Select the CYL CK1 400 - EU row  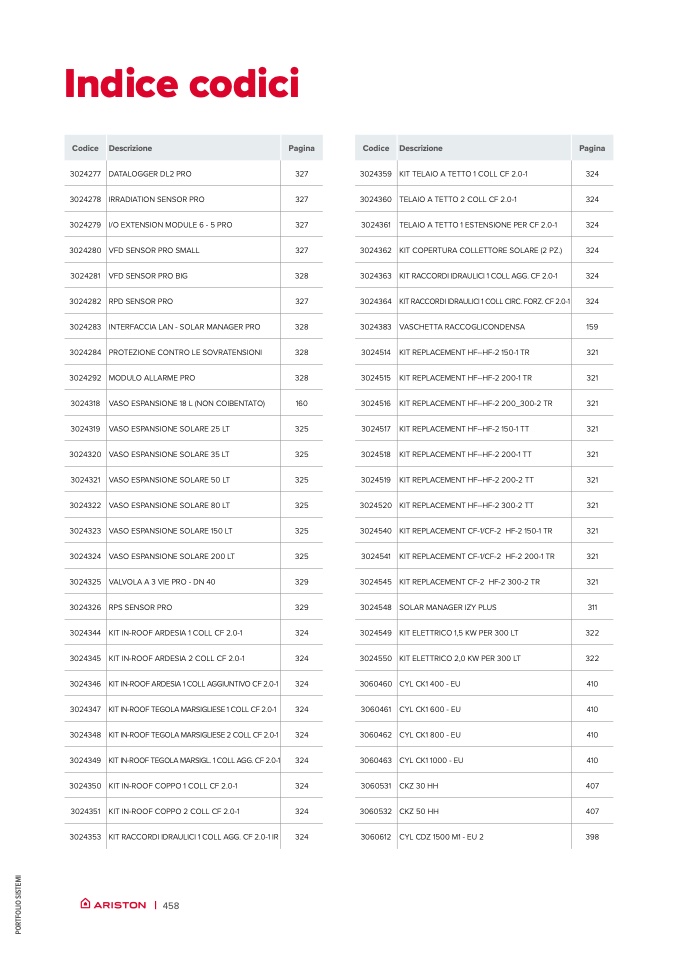click(484, 684)
